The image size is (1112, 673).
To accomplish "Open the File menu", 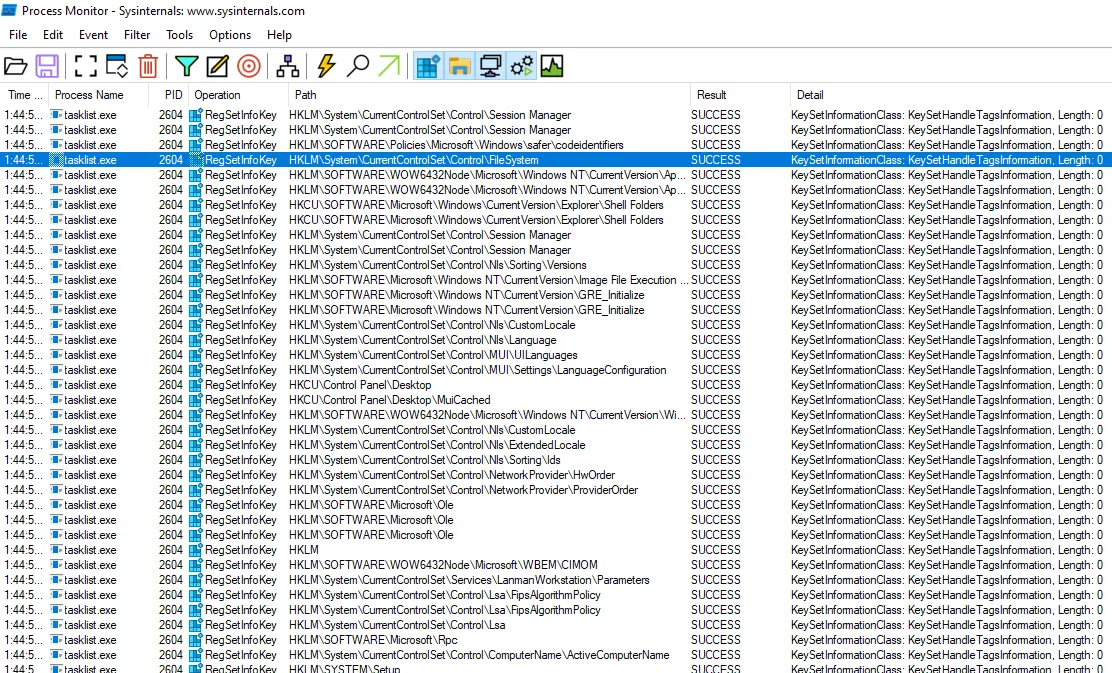I will click(18, 35).
